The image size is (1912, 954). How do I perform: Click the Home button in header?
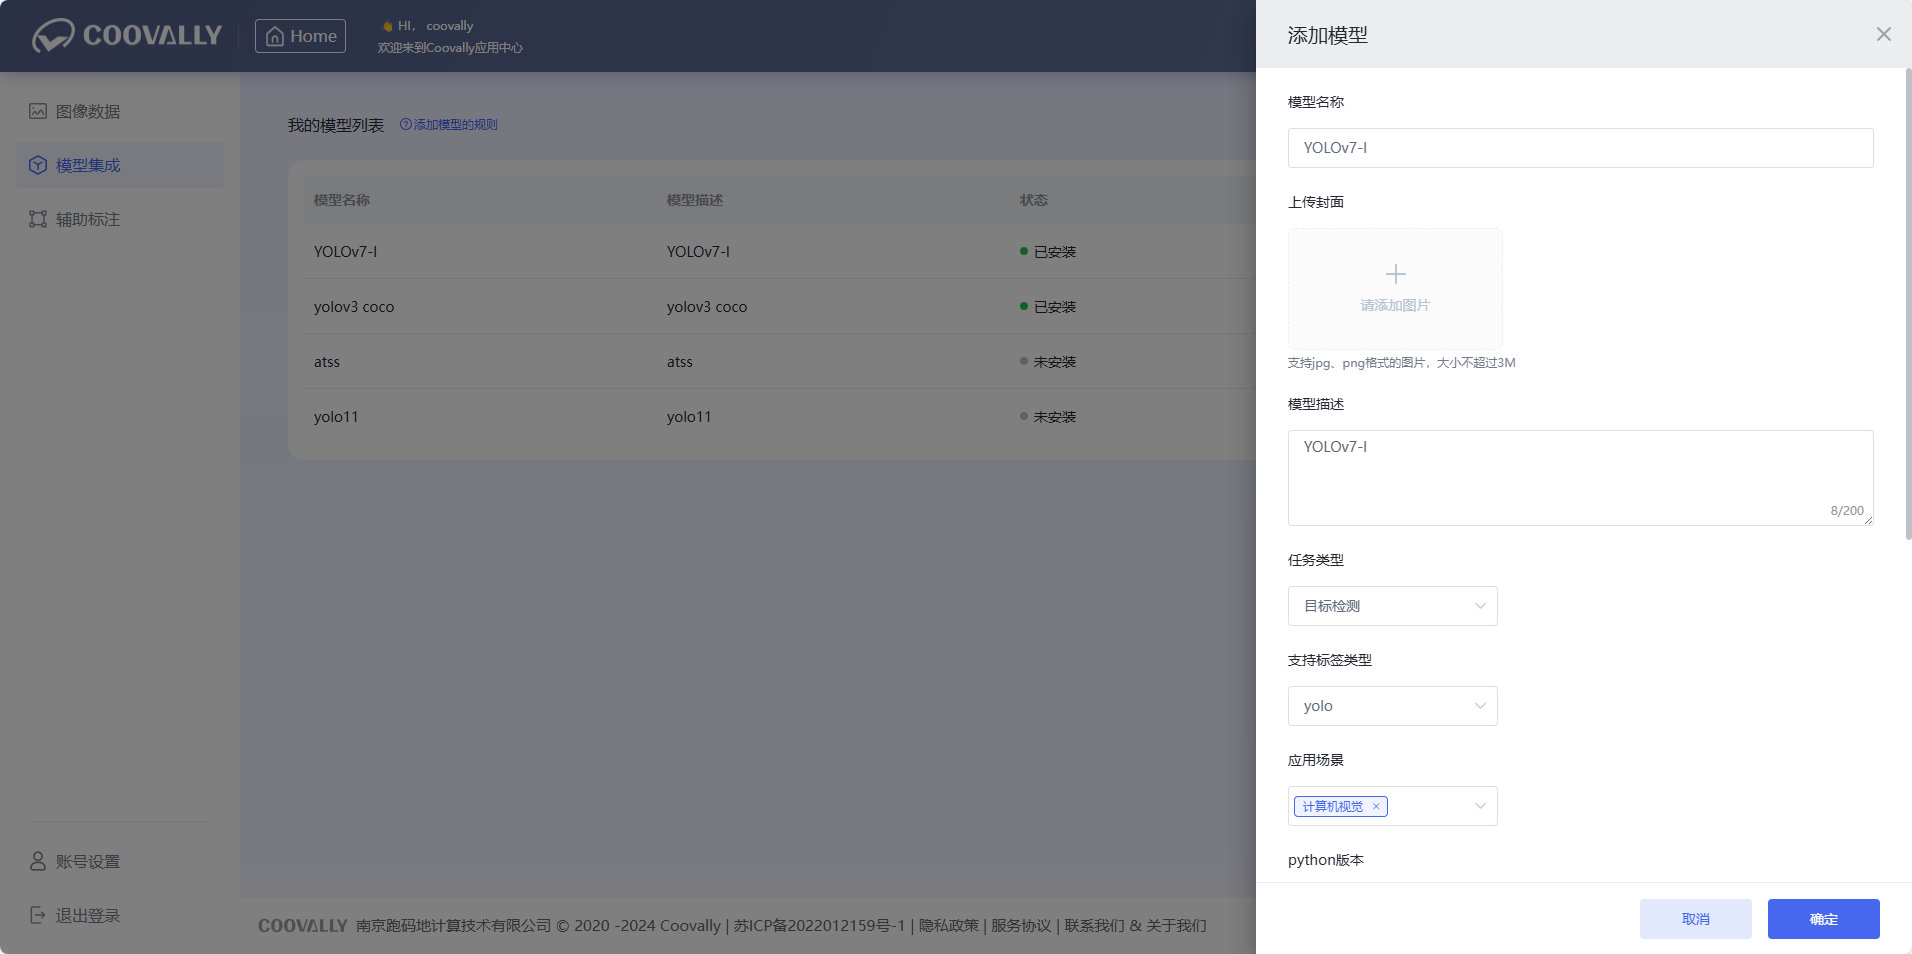300,36
